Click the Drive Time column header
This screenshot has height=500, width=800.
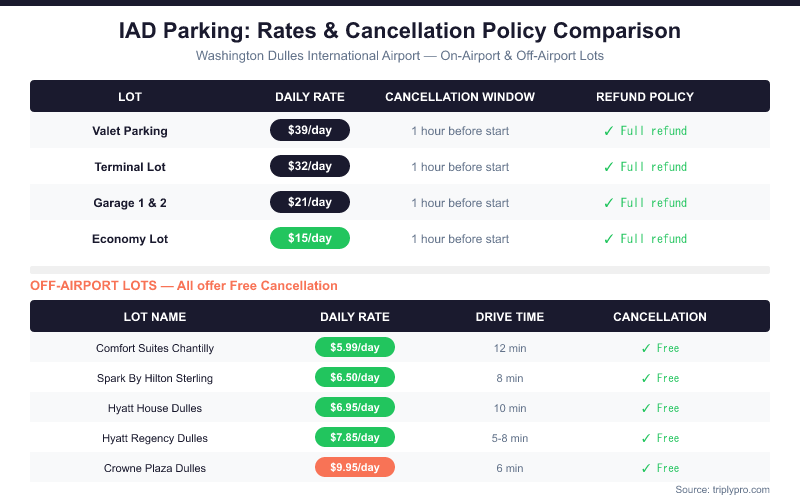pyautogui.click(x=510, y=317)
